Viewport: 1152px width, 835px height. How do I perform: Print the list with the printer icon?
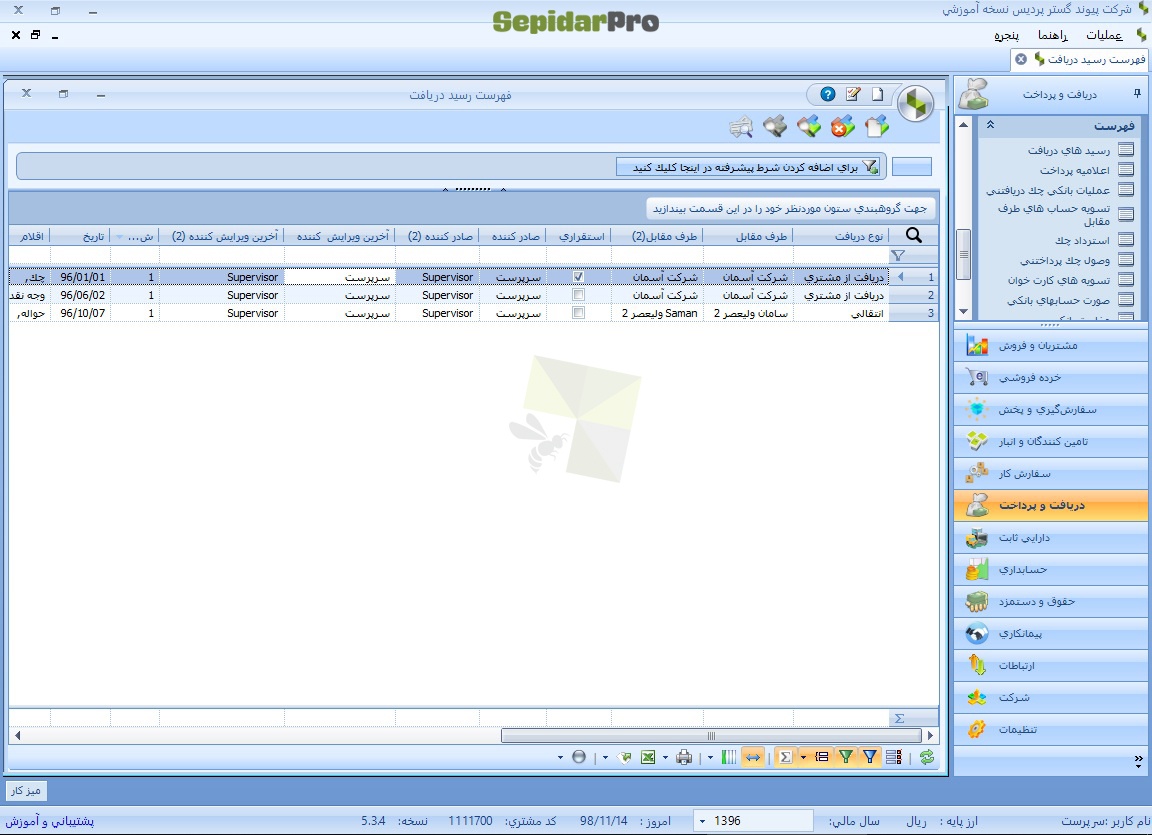(x=684, y=757)
